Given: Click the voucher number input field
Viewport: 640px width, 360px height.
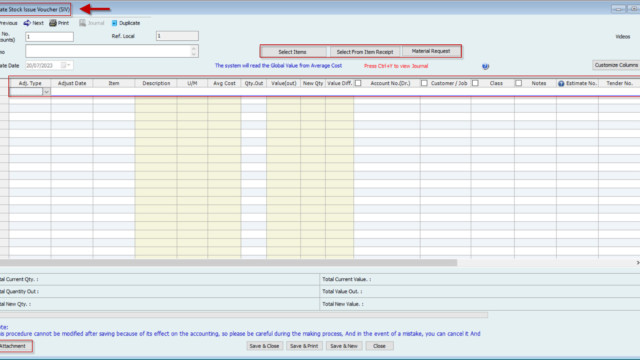Looking at the screenshot, I should pyautogui.click(x=49, y=37).
